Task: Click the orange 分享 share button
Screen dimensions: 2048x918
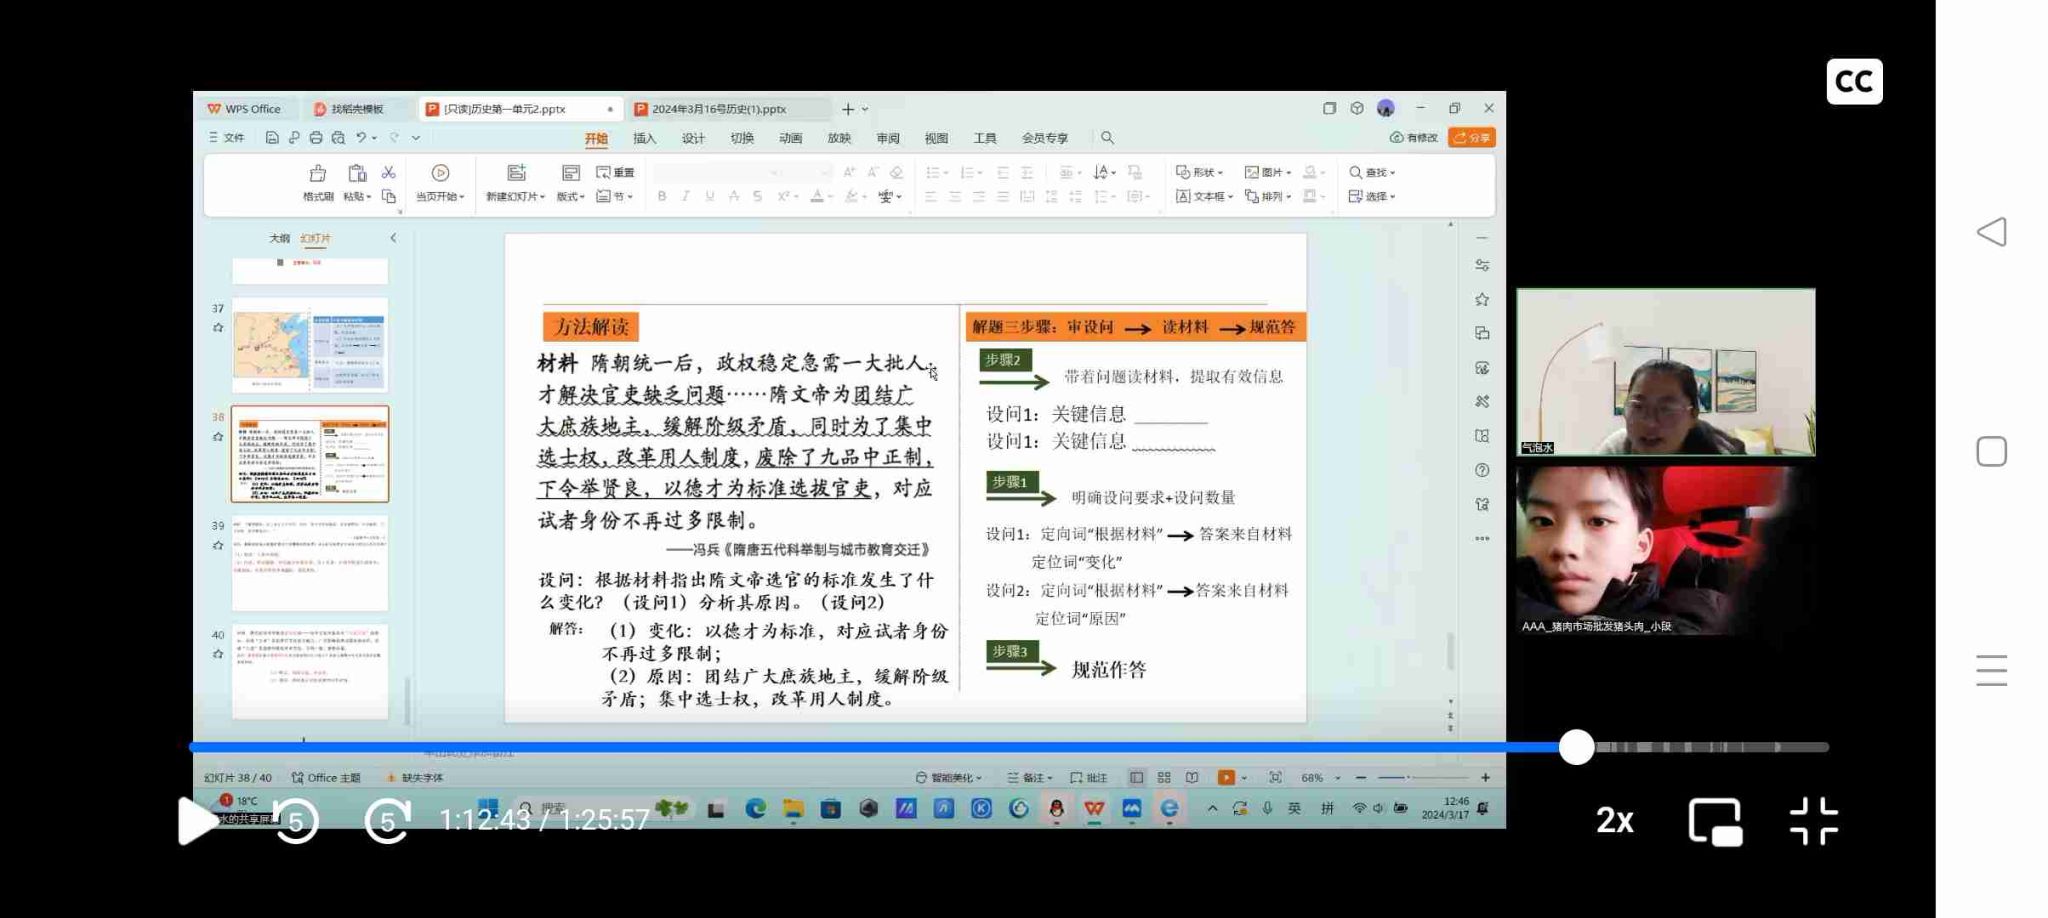Action: [x=1472, y=138]
